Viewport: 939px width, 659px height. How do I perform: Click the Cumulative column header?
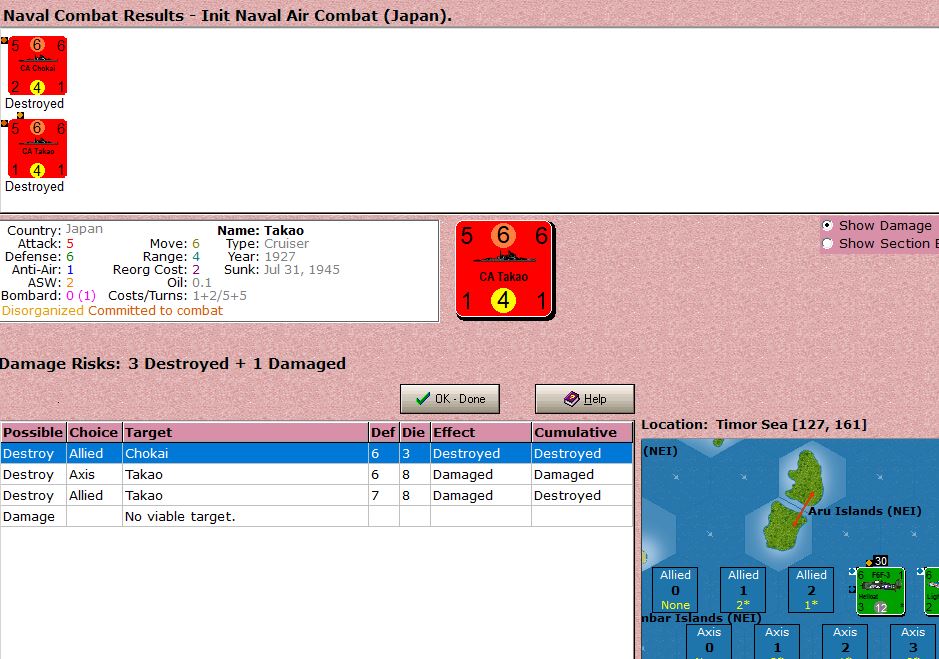pyautogui.click(x=581, y=433)
